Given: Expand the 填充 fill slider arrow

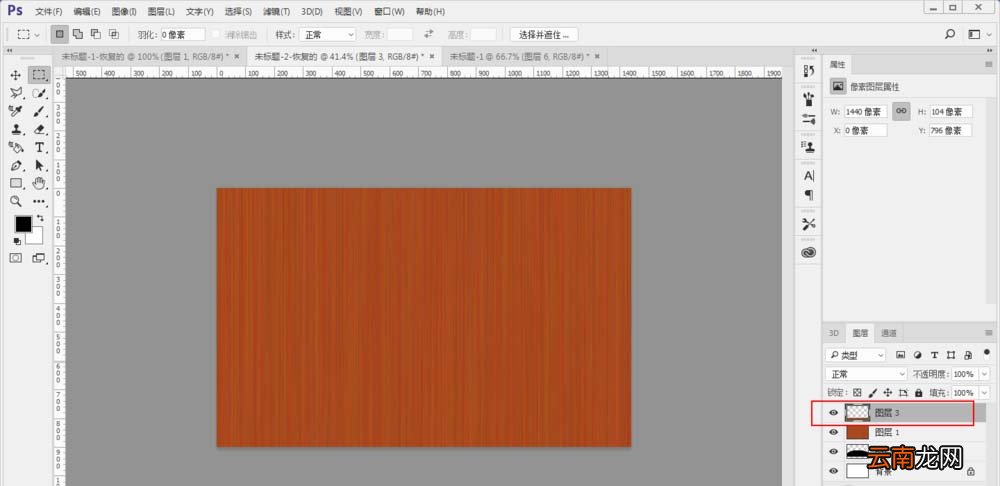Looking at the screenshot, I should coord(984,393).
